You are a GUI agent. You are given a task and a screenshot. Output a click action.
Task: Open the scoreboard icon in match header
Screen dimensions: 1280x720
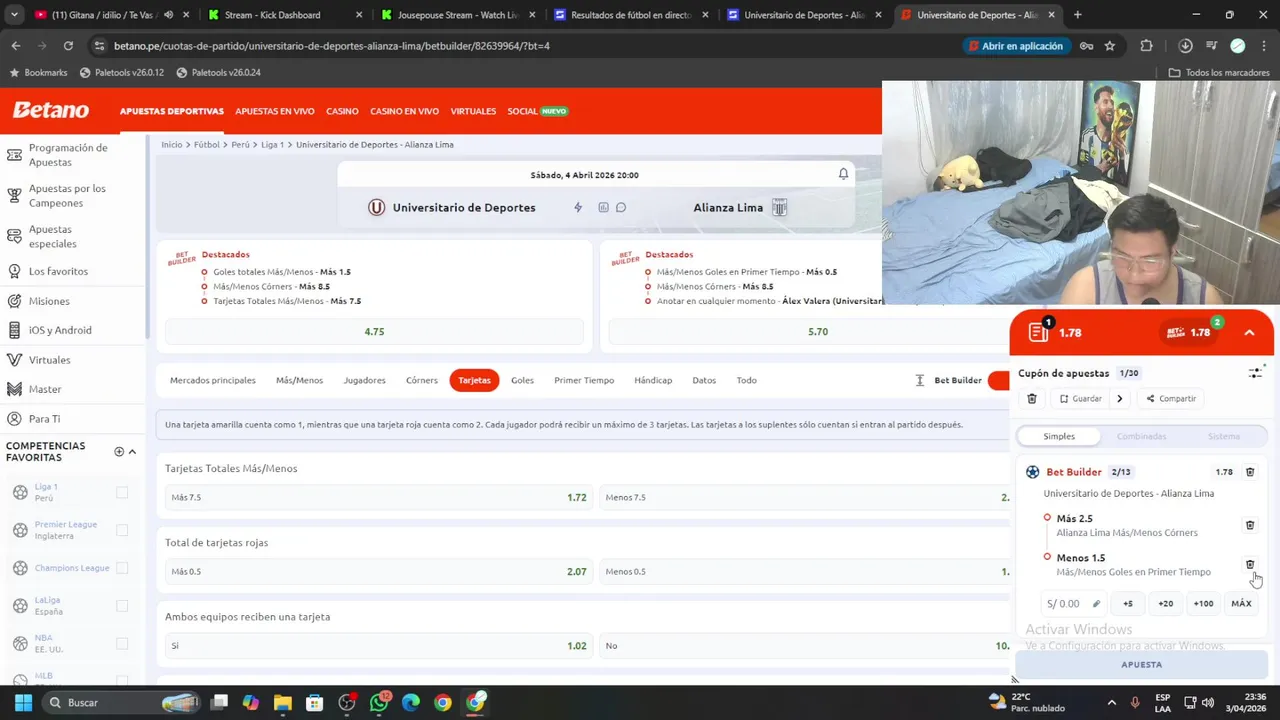point(603,208)
